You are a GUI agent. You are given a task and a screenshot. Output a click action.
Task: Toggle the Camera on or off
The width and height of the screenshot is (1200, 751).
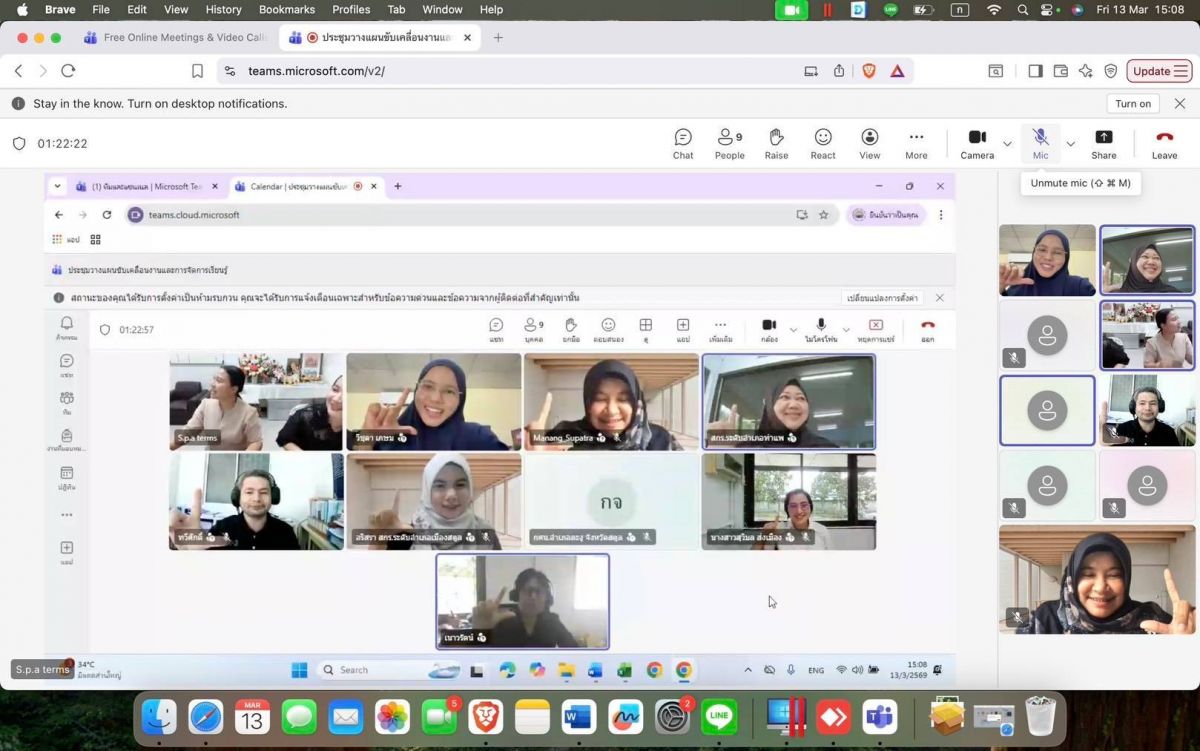point(977,143)
